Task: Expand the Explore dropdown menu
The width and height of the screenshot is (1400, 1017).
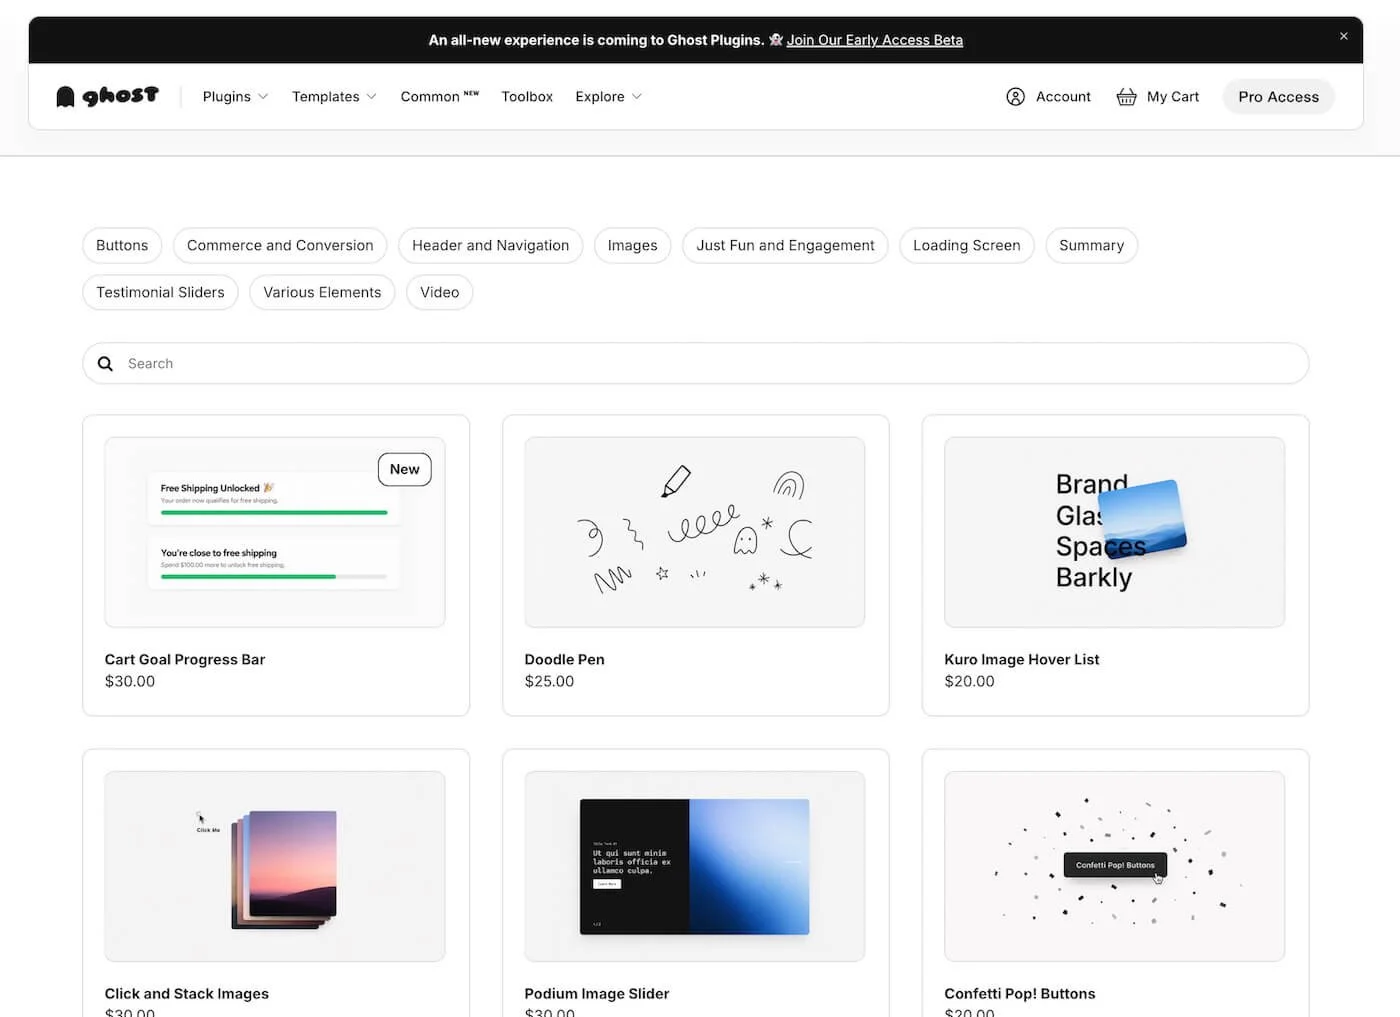Action: tap(608, 96)
